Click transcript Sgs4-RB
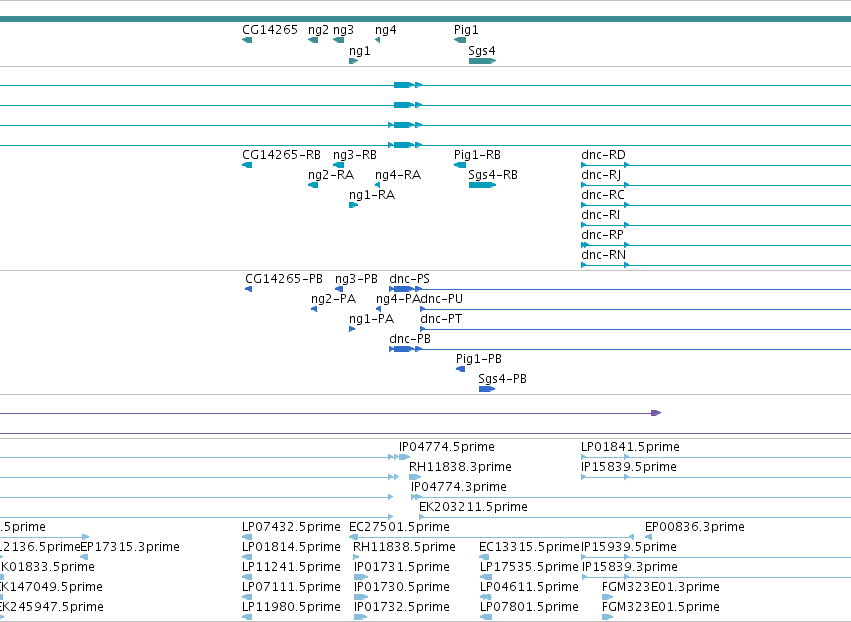The height and width of the screenshot is (622, 851). tap(493, 175)
